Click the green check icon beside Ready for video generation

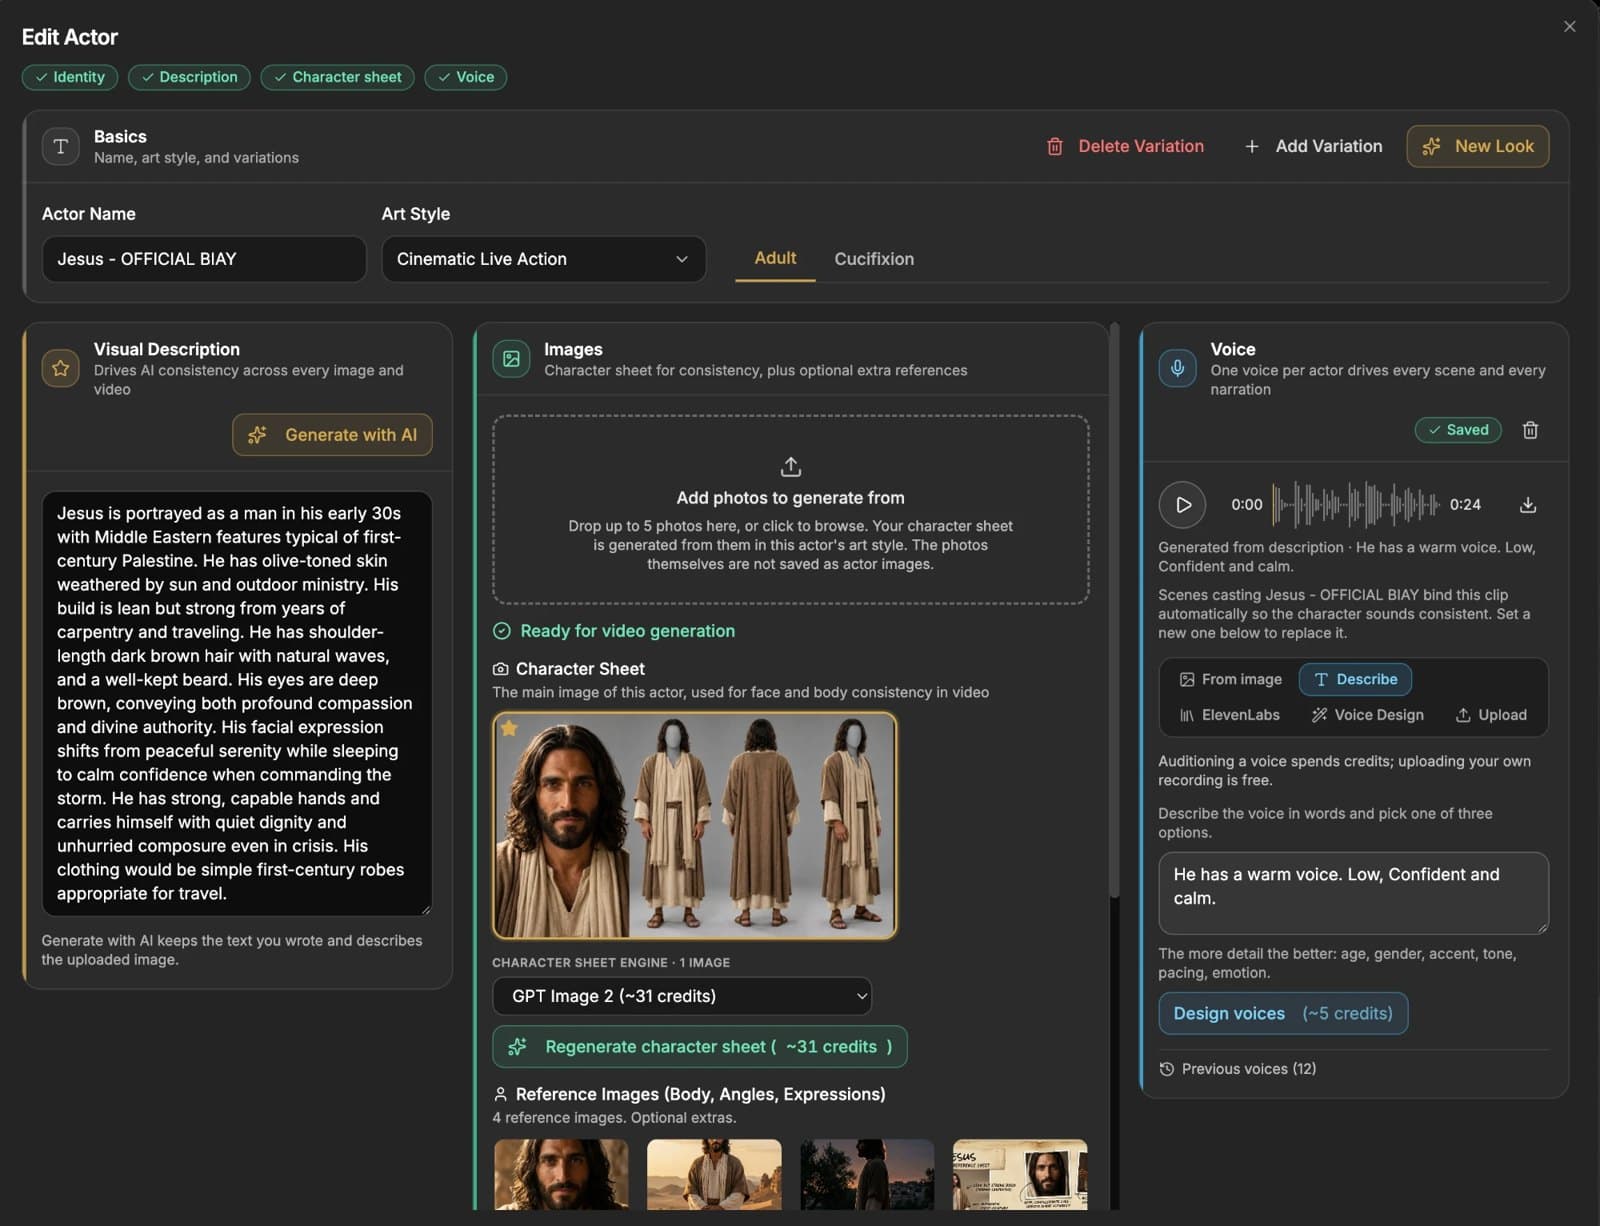501,631
